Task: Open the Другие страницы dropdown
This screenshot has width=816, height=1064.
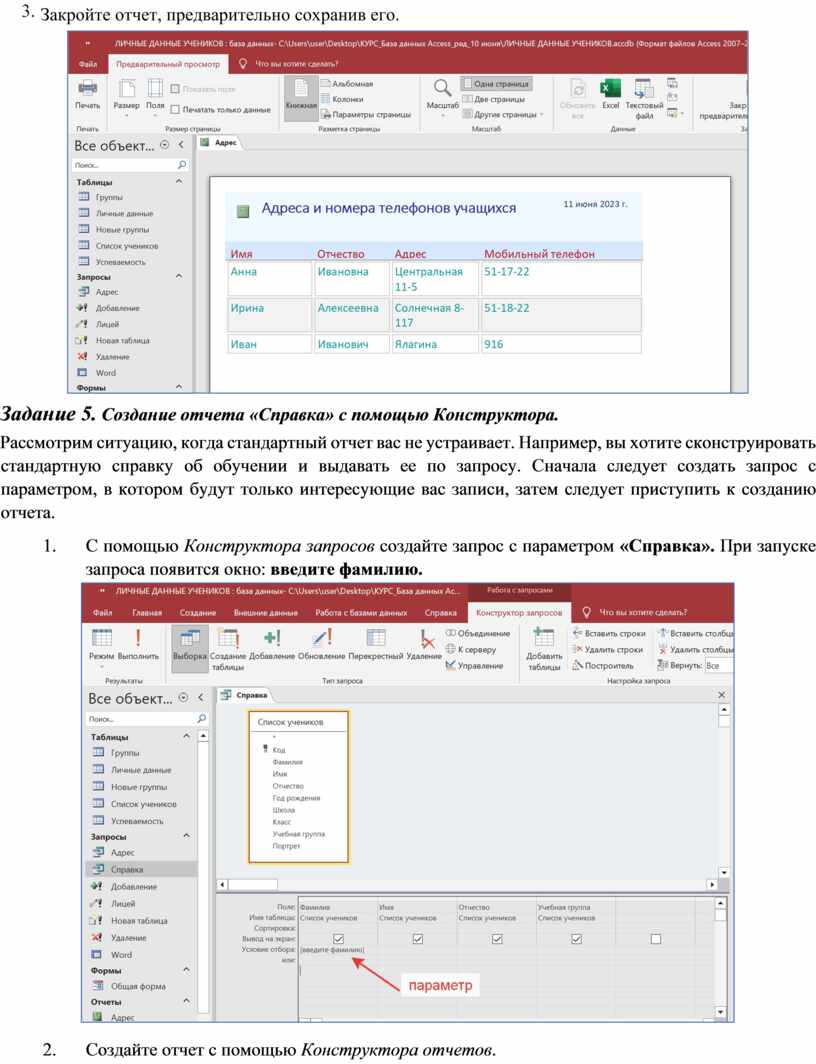Action: [503, 115]
